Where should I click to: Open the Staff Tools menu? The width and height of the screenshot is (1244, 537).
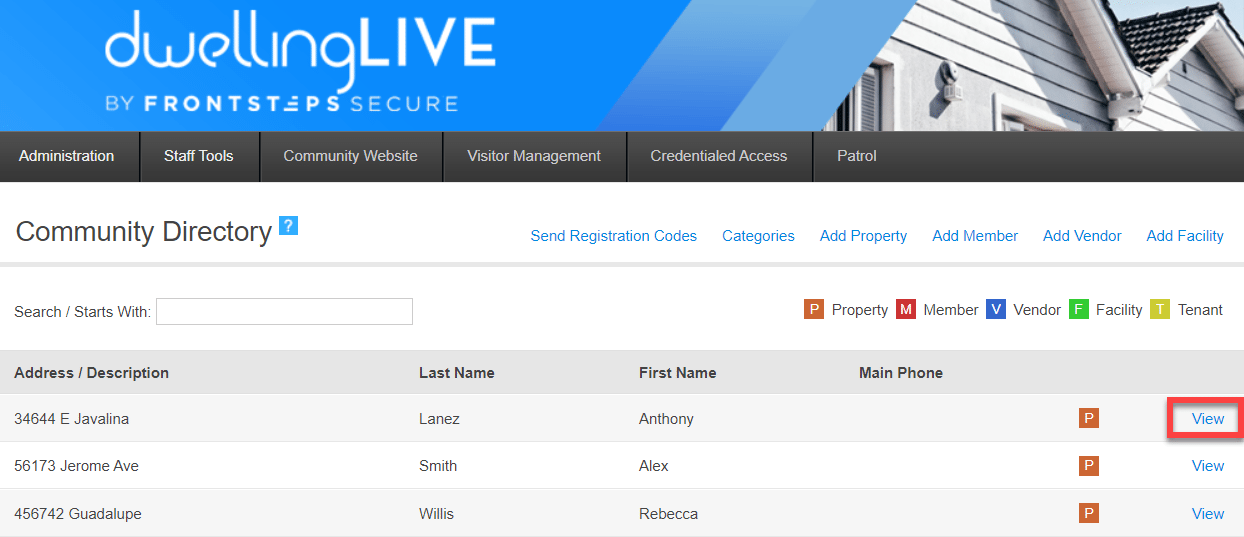point(199,156)
